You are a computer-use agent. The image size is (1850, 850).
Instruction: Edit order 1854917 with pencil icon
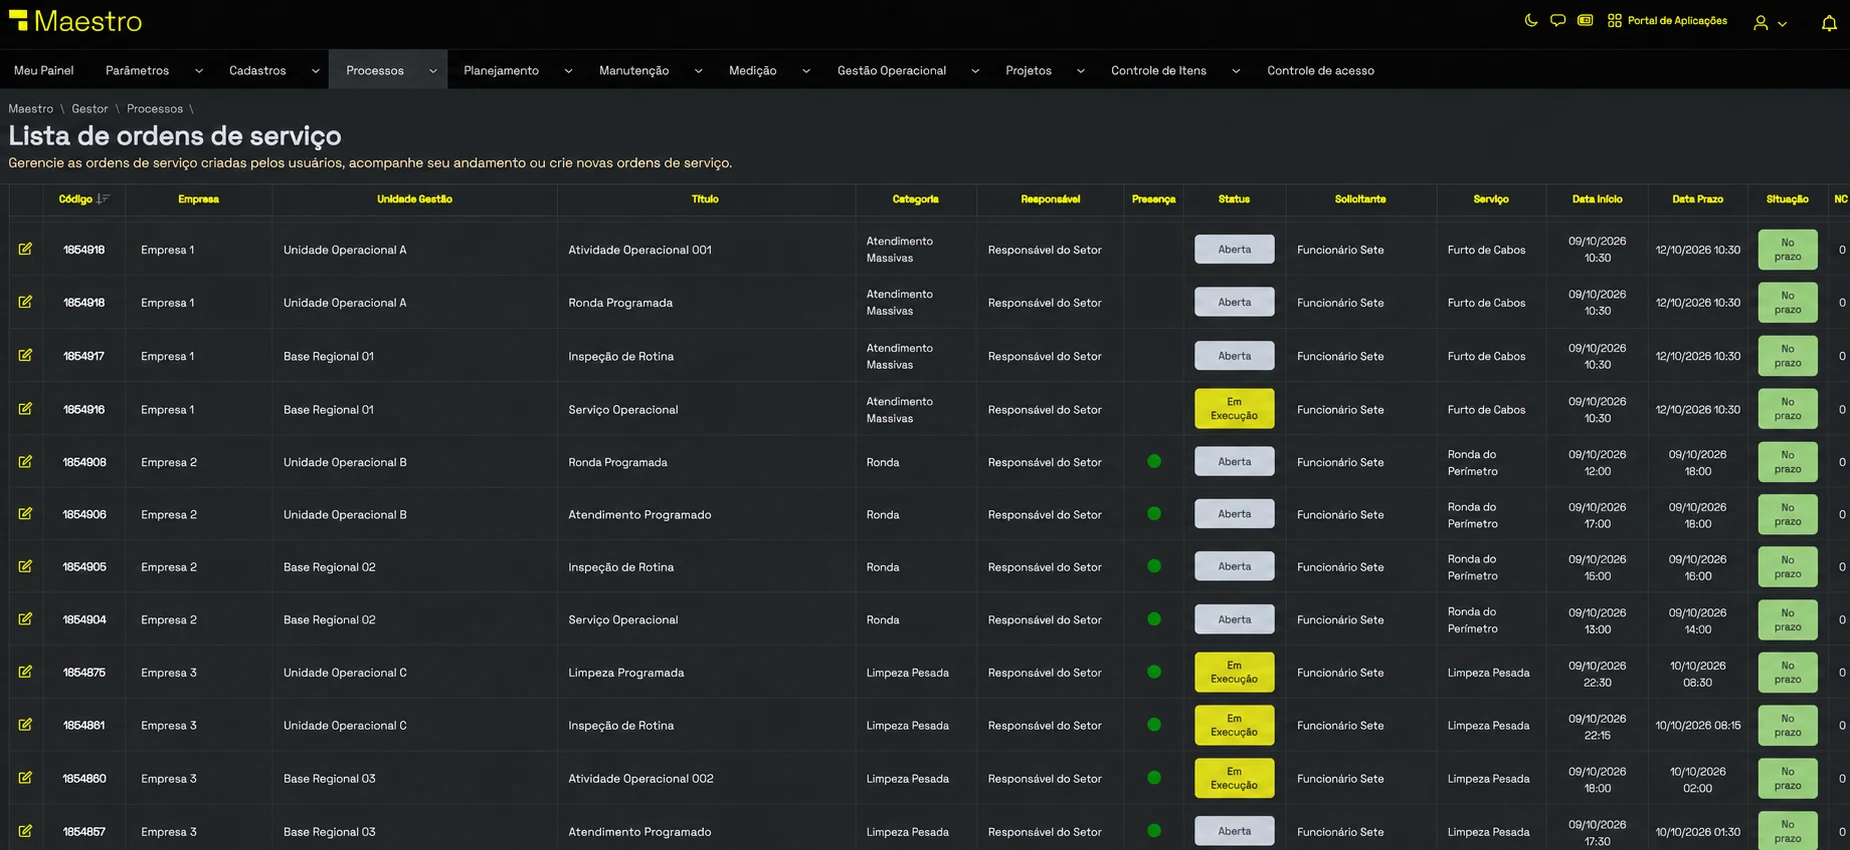pos(25,355)
